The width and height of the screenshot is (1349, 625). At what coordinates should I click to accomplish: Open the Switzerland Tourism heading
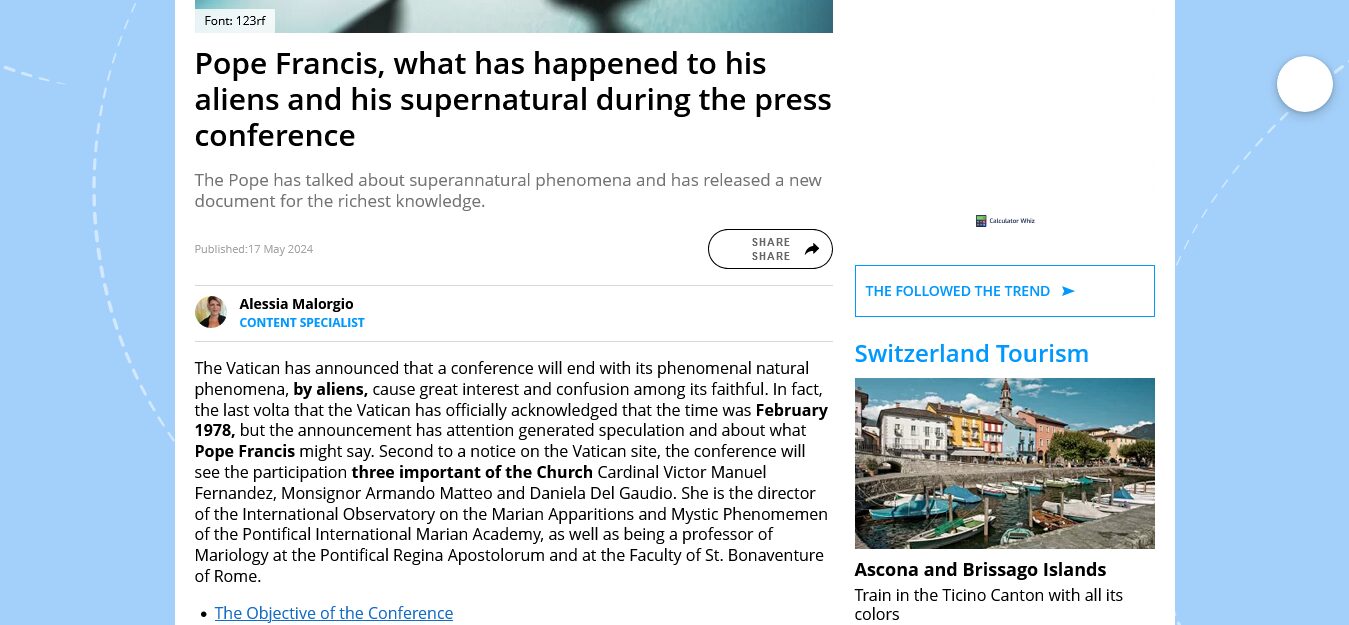(x=971, y=354)
